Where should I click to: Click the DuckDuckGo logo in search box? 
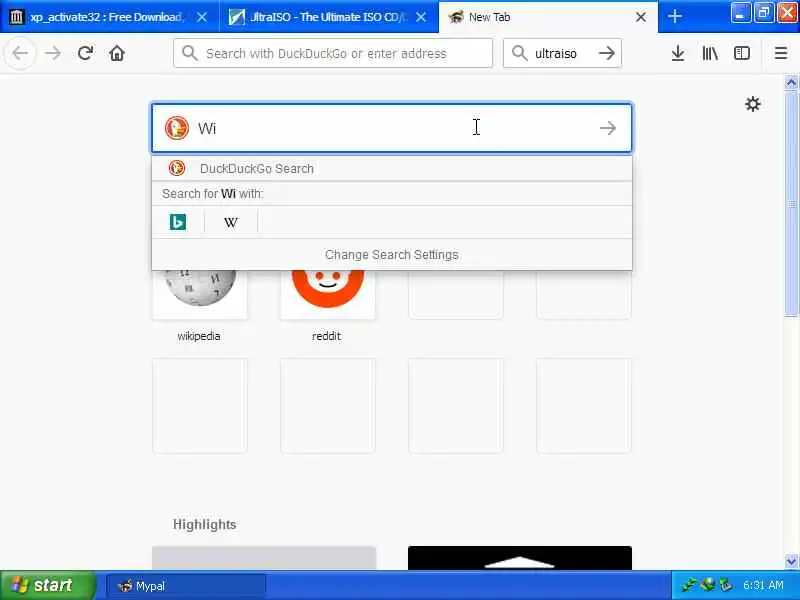pos(177,128)
